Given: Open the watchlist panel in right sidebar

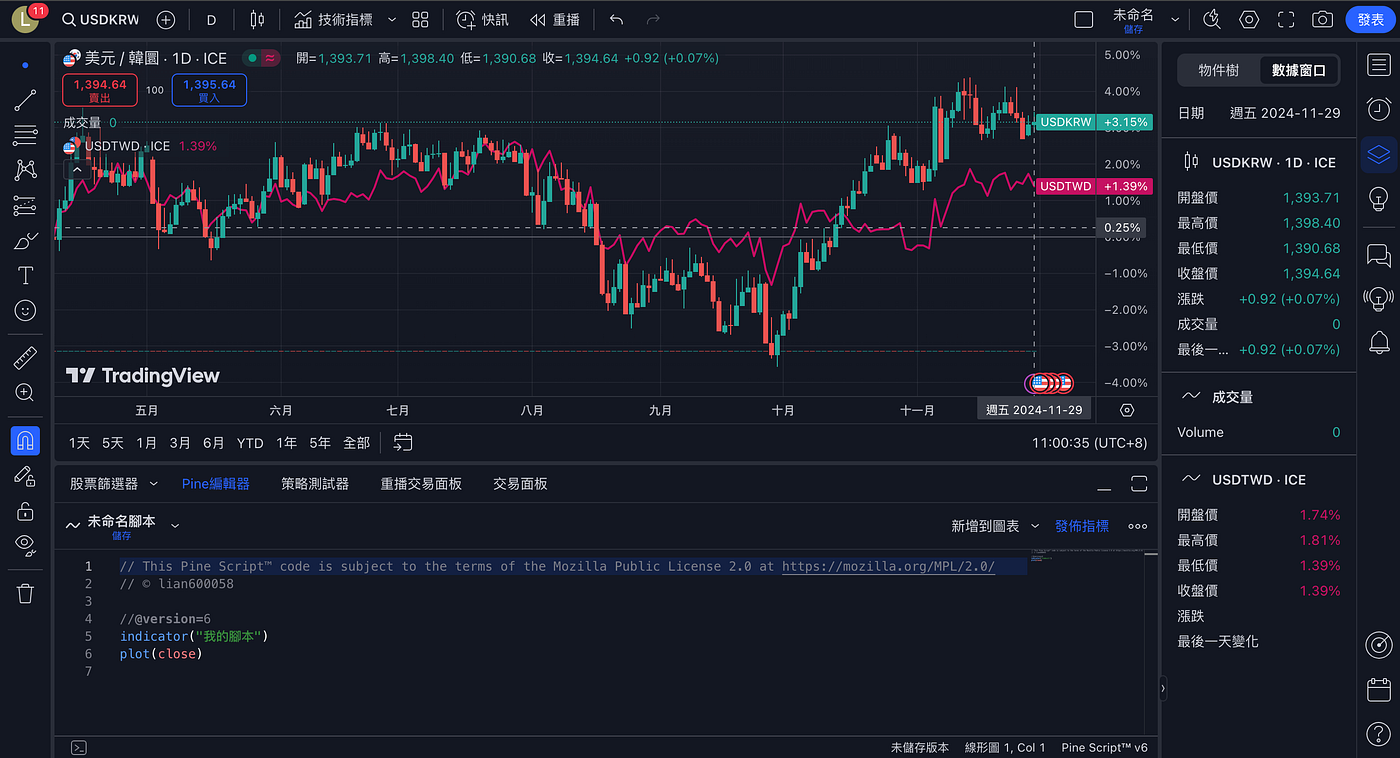Looking at the screenshot, I should pos(1379,64).
